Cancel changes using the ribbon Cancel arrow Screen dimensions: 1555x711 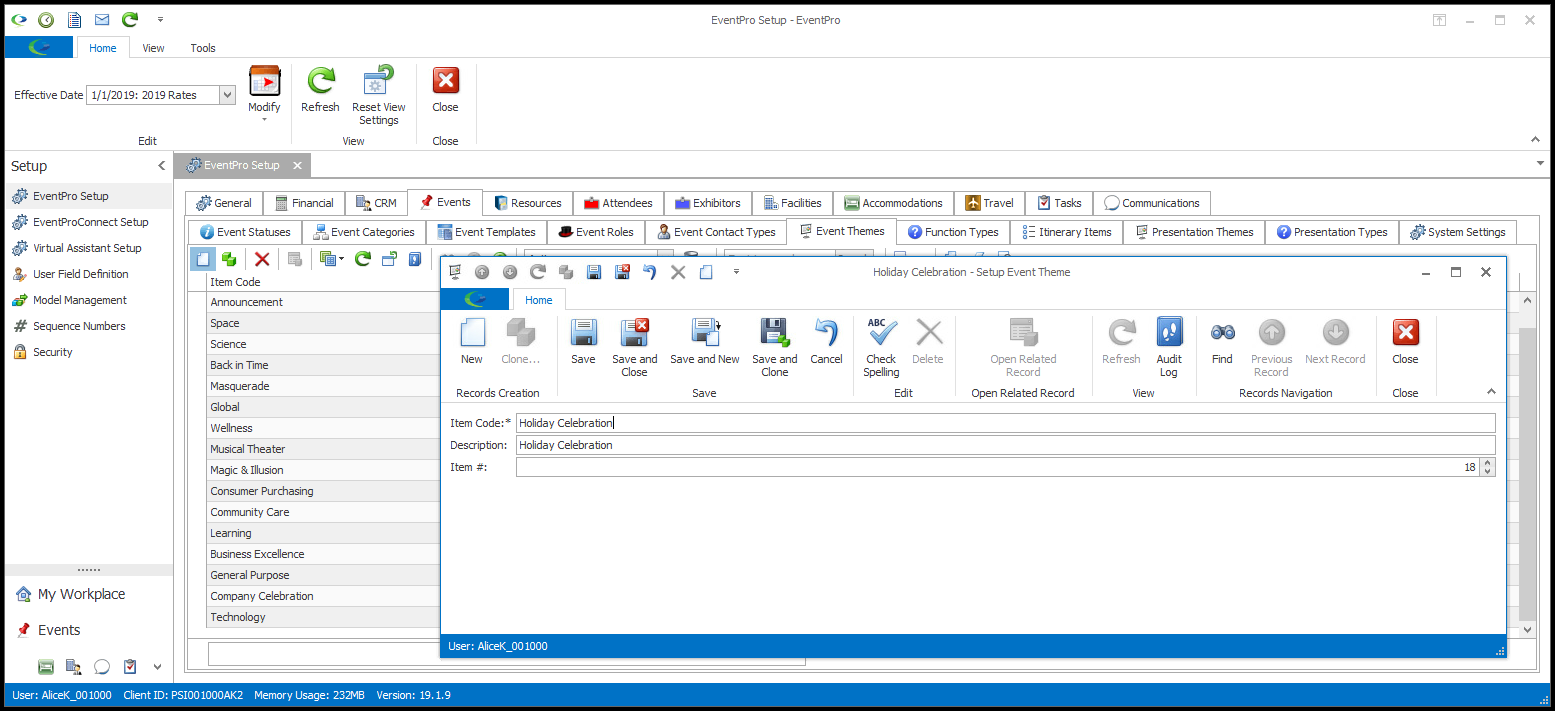coord(826,342)
